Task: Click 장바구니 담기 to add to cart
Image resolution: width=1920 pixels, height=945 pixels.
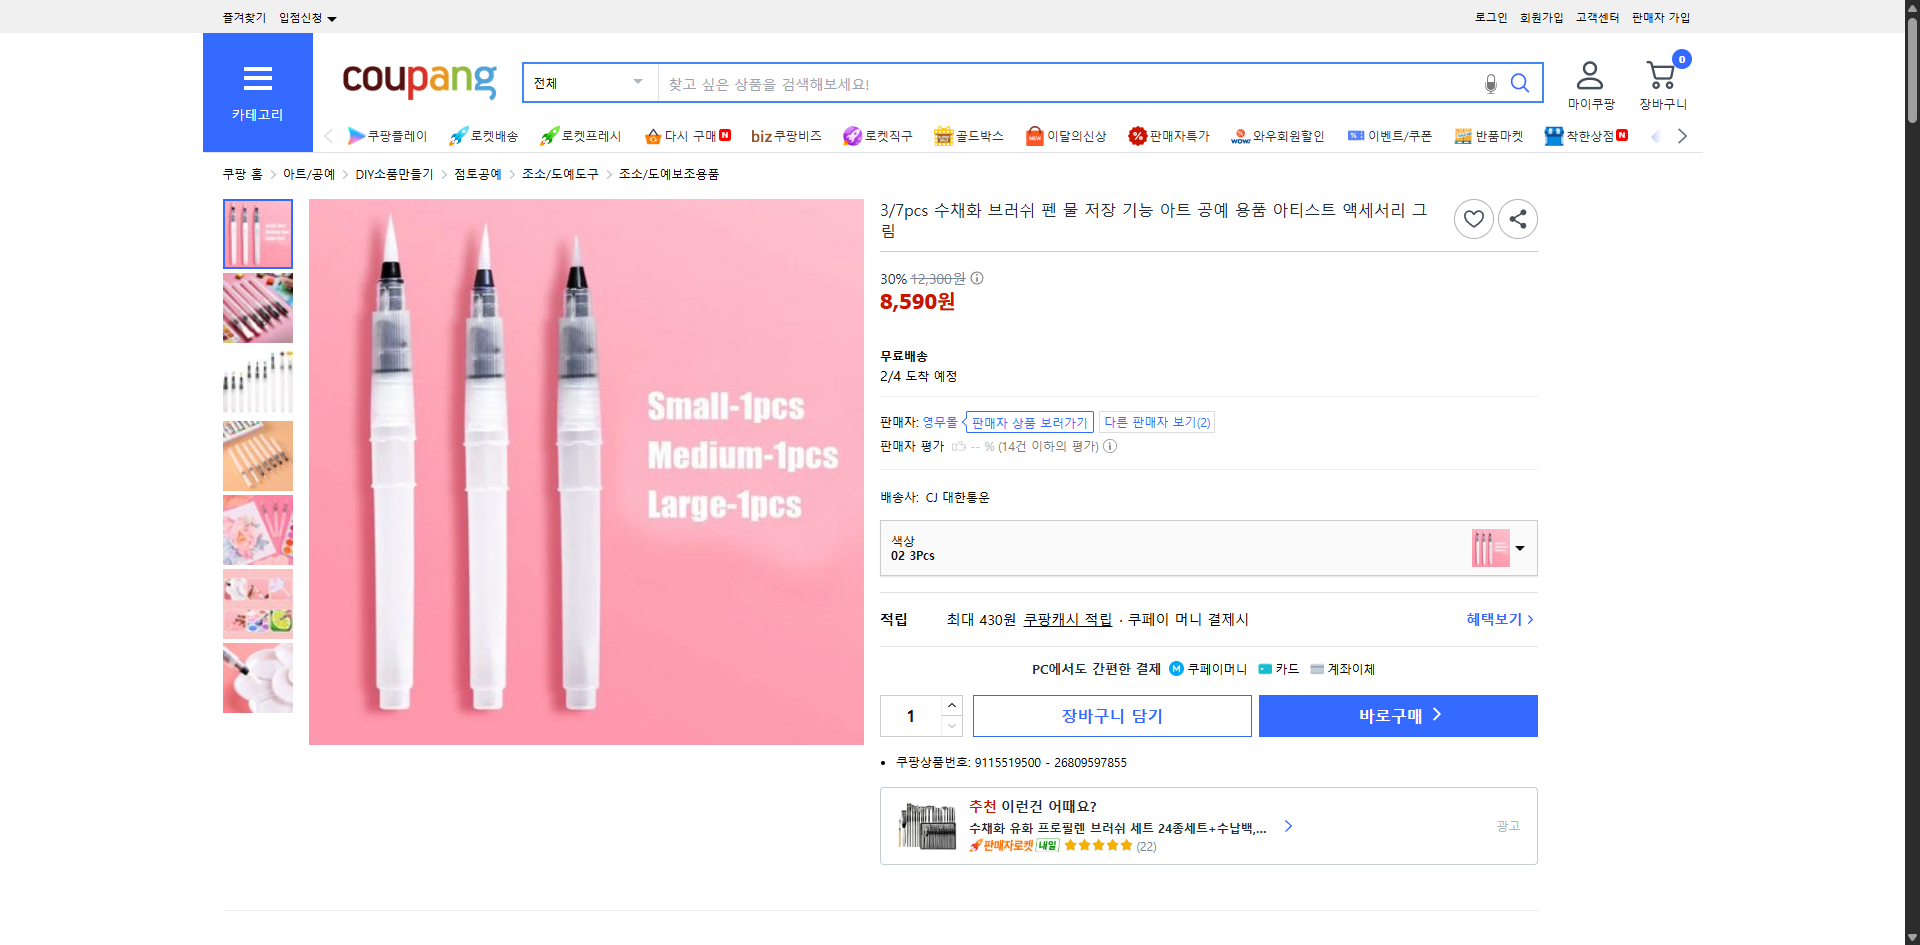Action: pos(1111,715)
